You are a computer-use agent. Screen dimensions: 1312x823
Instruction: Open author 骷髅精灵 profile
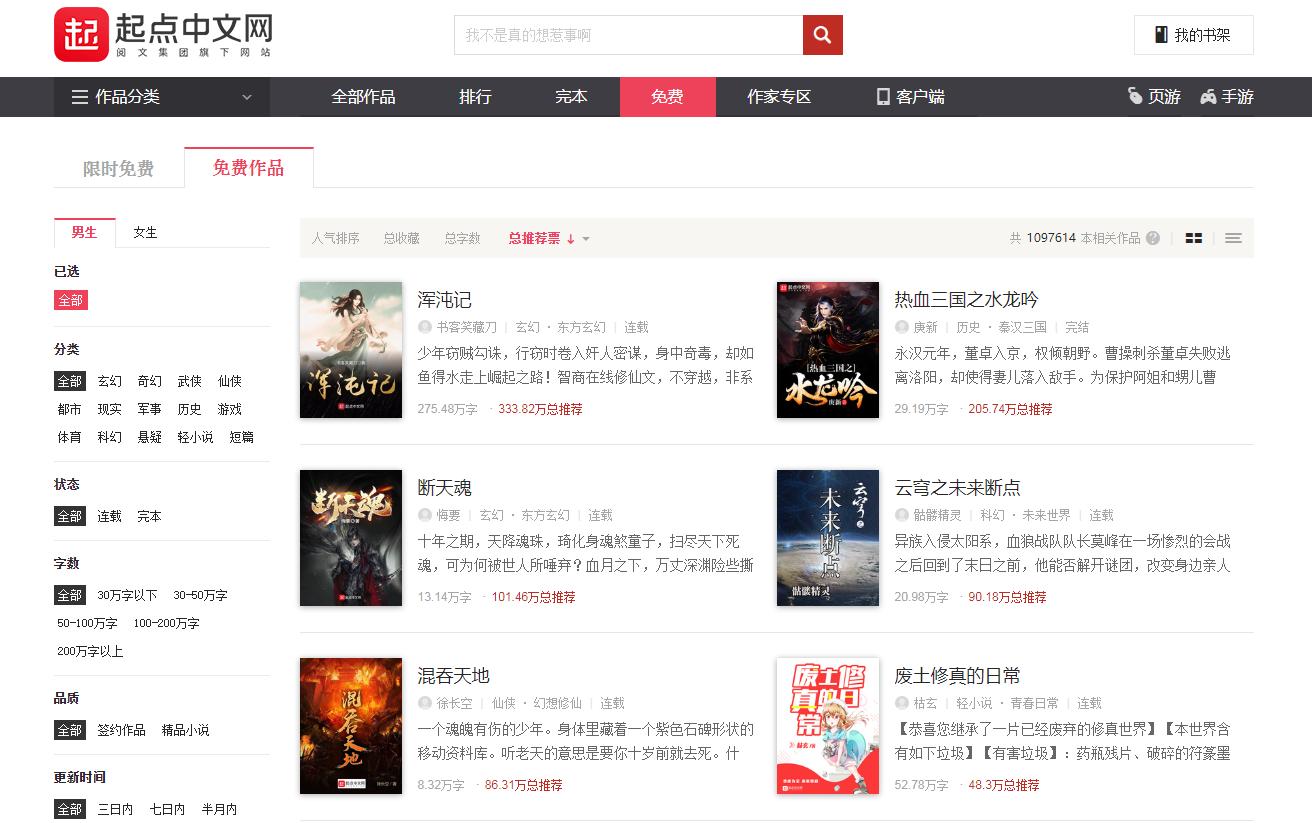point(938,515)
